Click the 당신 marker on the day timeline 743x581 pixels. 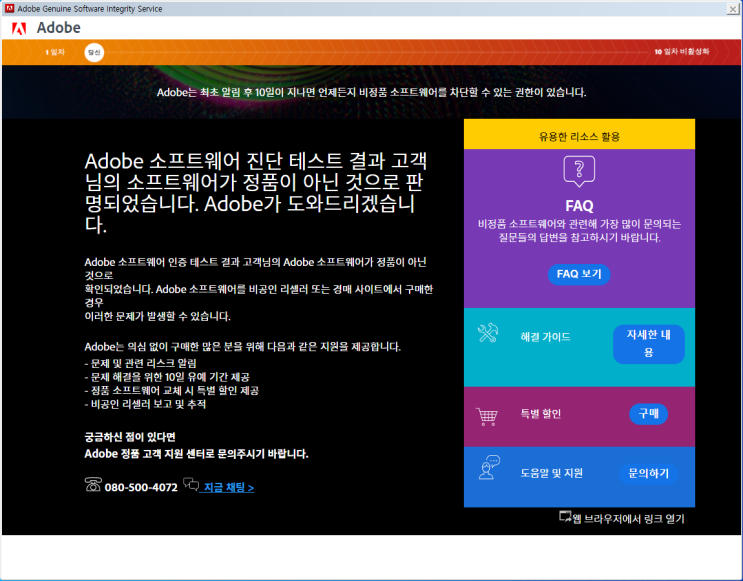[94, 52]
